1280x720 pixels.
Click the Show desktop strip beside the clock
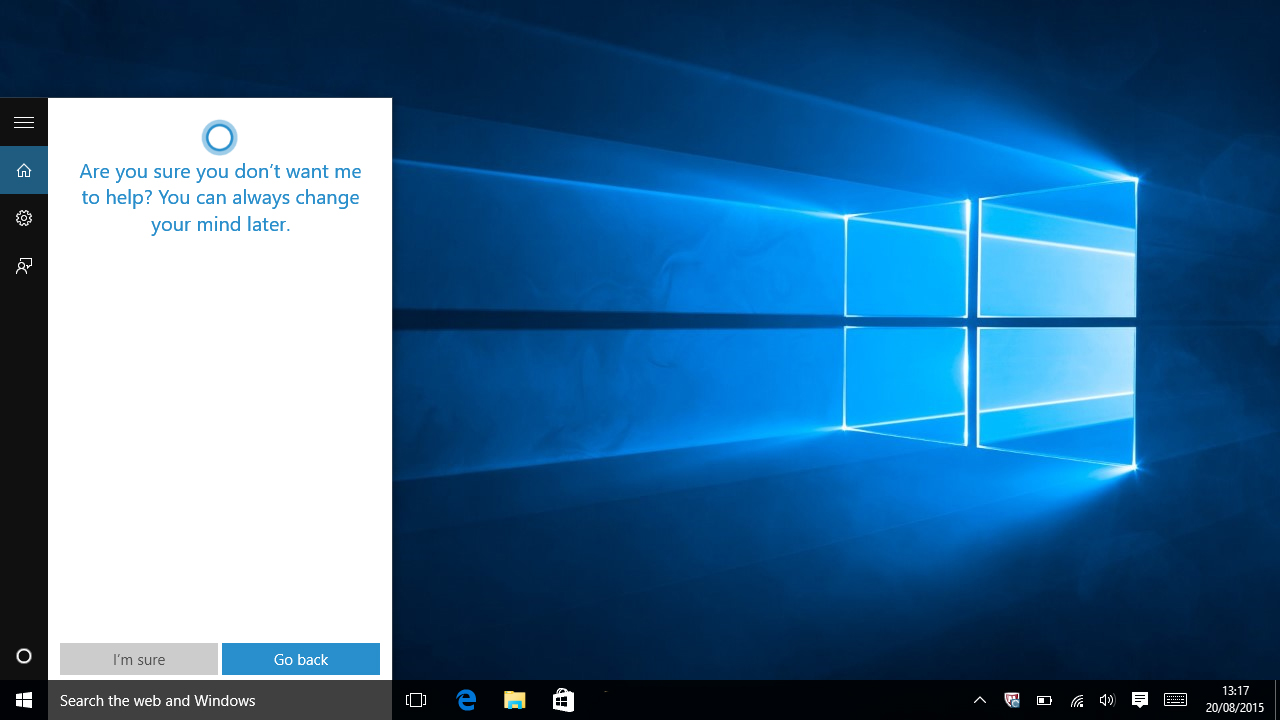(1277, 700)
